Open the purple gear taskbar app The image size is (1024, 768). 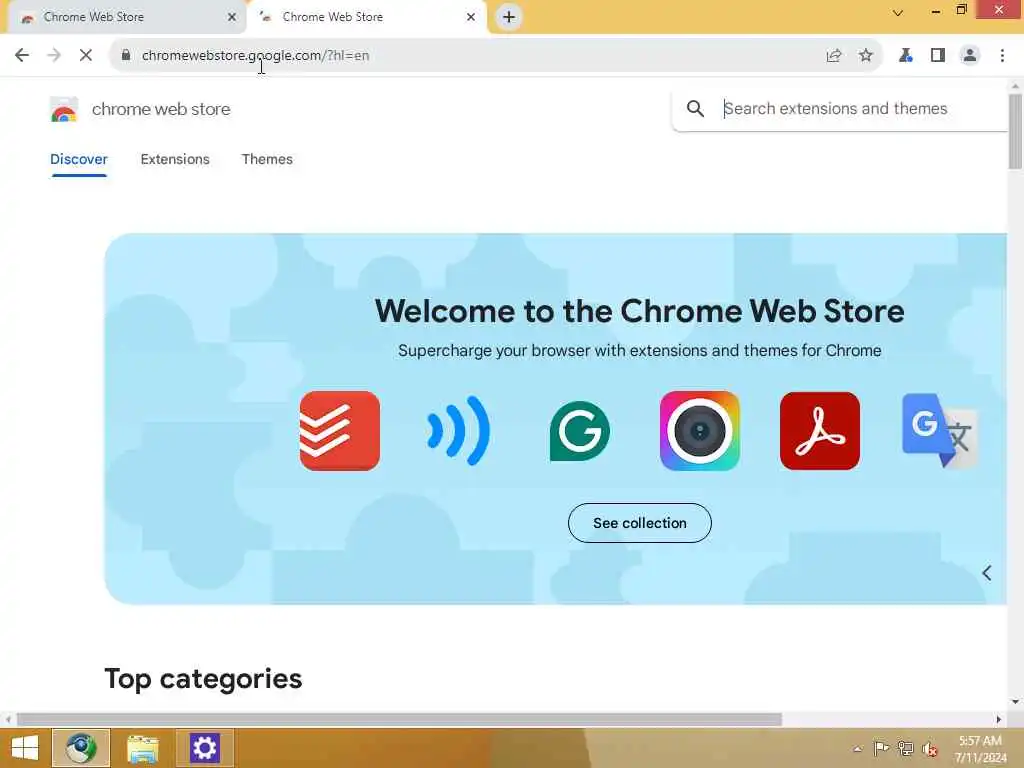[x=204, y=748]
